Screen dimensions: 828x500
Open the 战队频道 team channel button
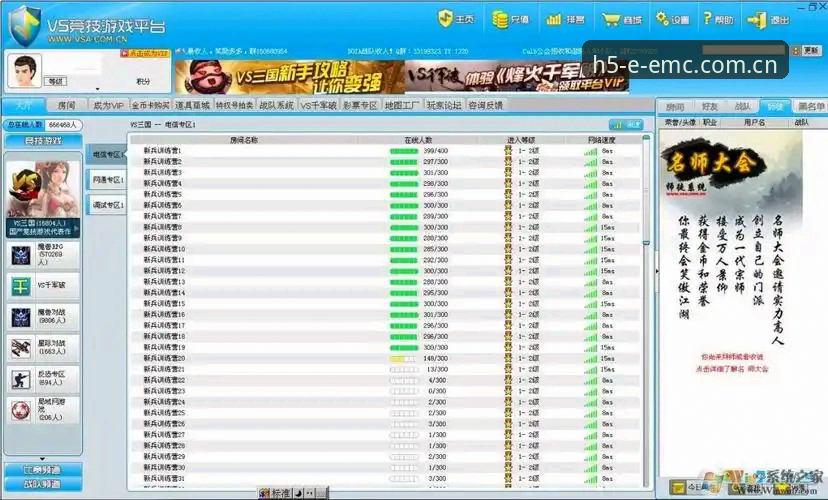[43, 484]
